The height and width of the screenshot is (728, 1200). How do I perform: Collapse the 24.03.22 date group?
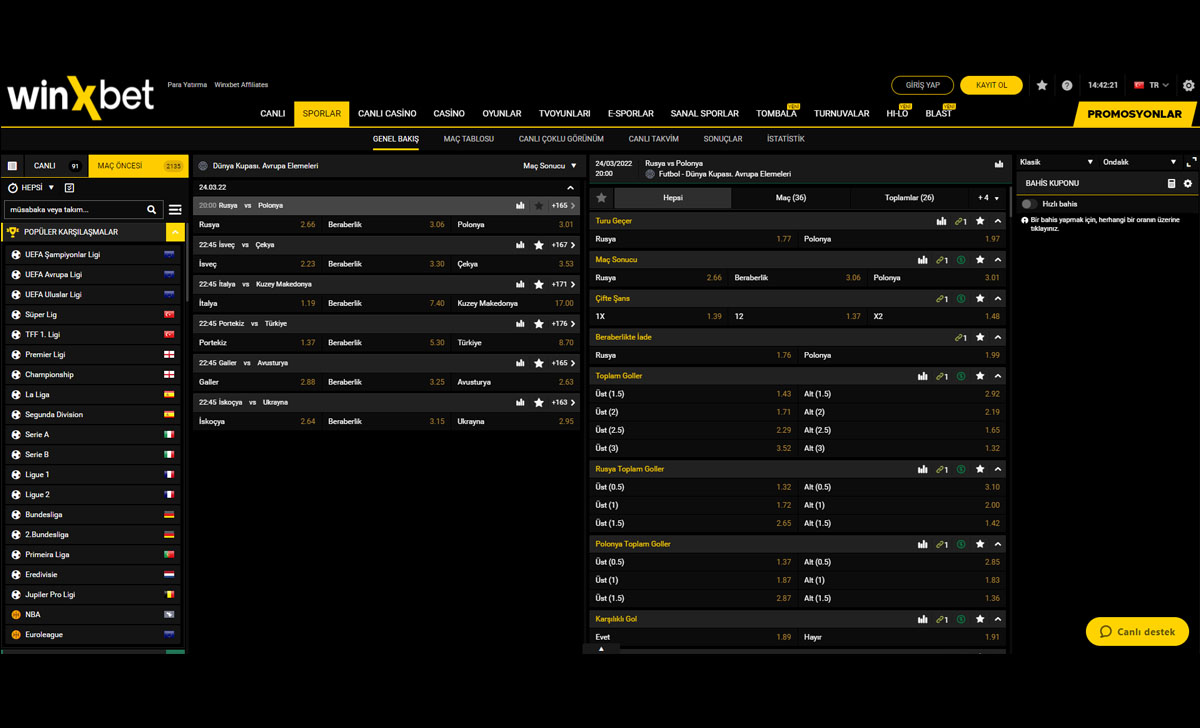[571, 188]
